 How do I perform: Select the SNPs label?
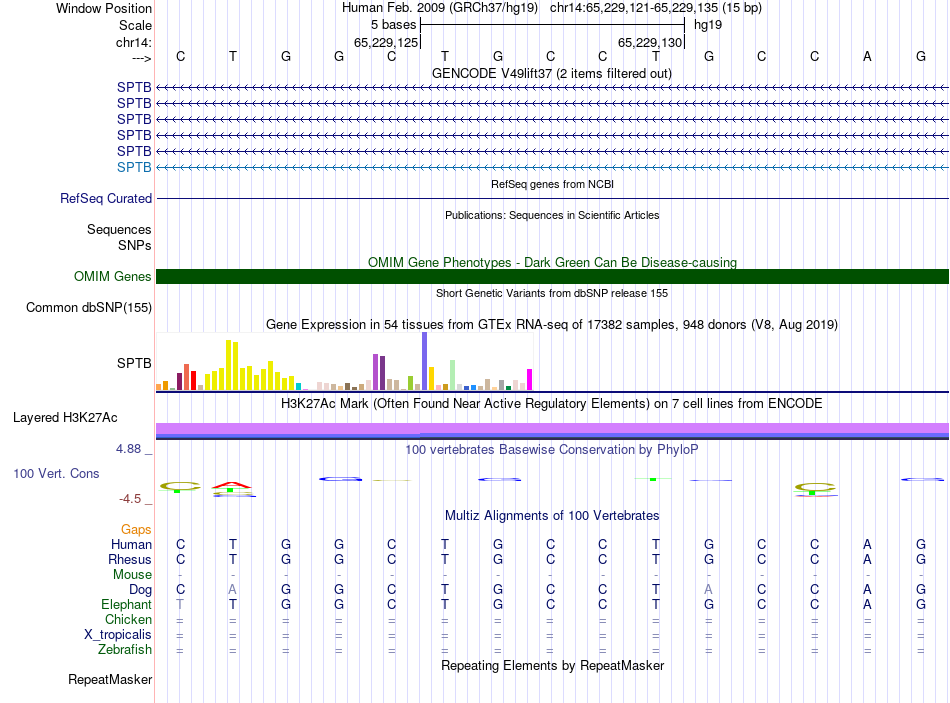pos(135,245)
